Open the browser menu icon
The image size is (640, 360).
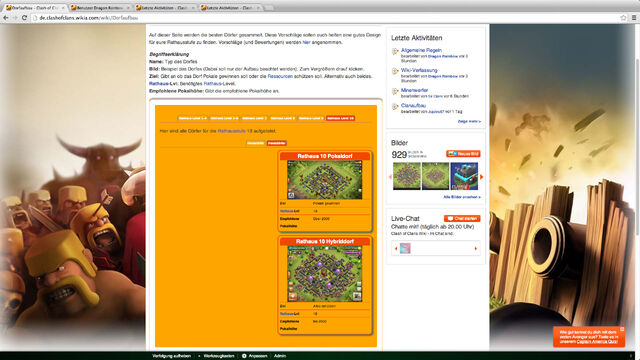(x=634, y=18)
